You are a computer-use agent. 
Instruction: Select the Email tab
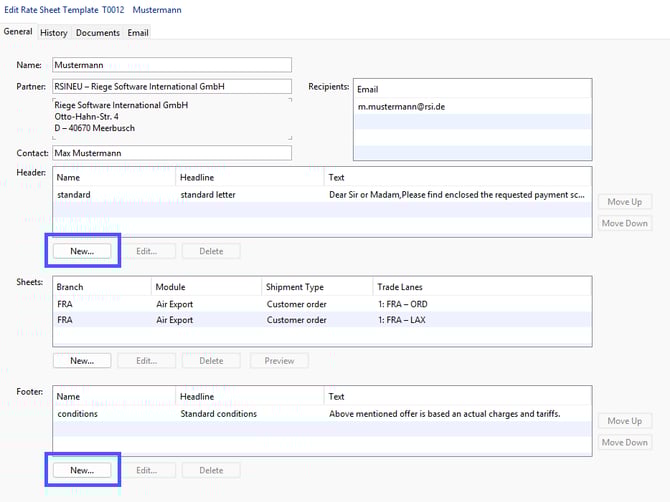(x=138, y=32)
